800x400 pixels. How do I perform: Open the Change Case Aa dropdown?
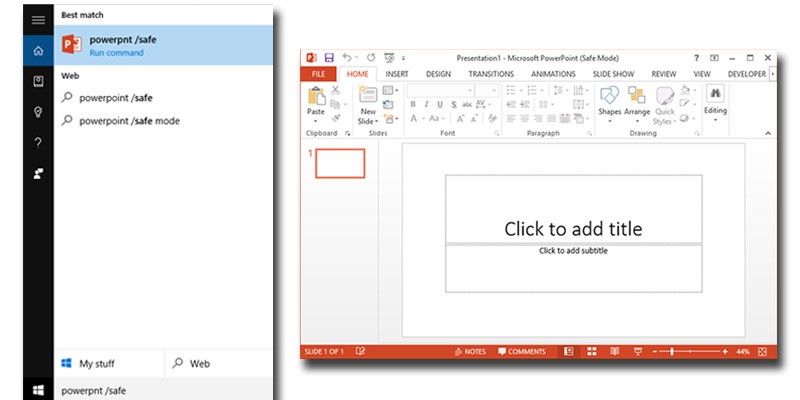coord(437,118)
